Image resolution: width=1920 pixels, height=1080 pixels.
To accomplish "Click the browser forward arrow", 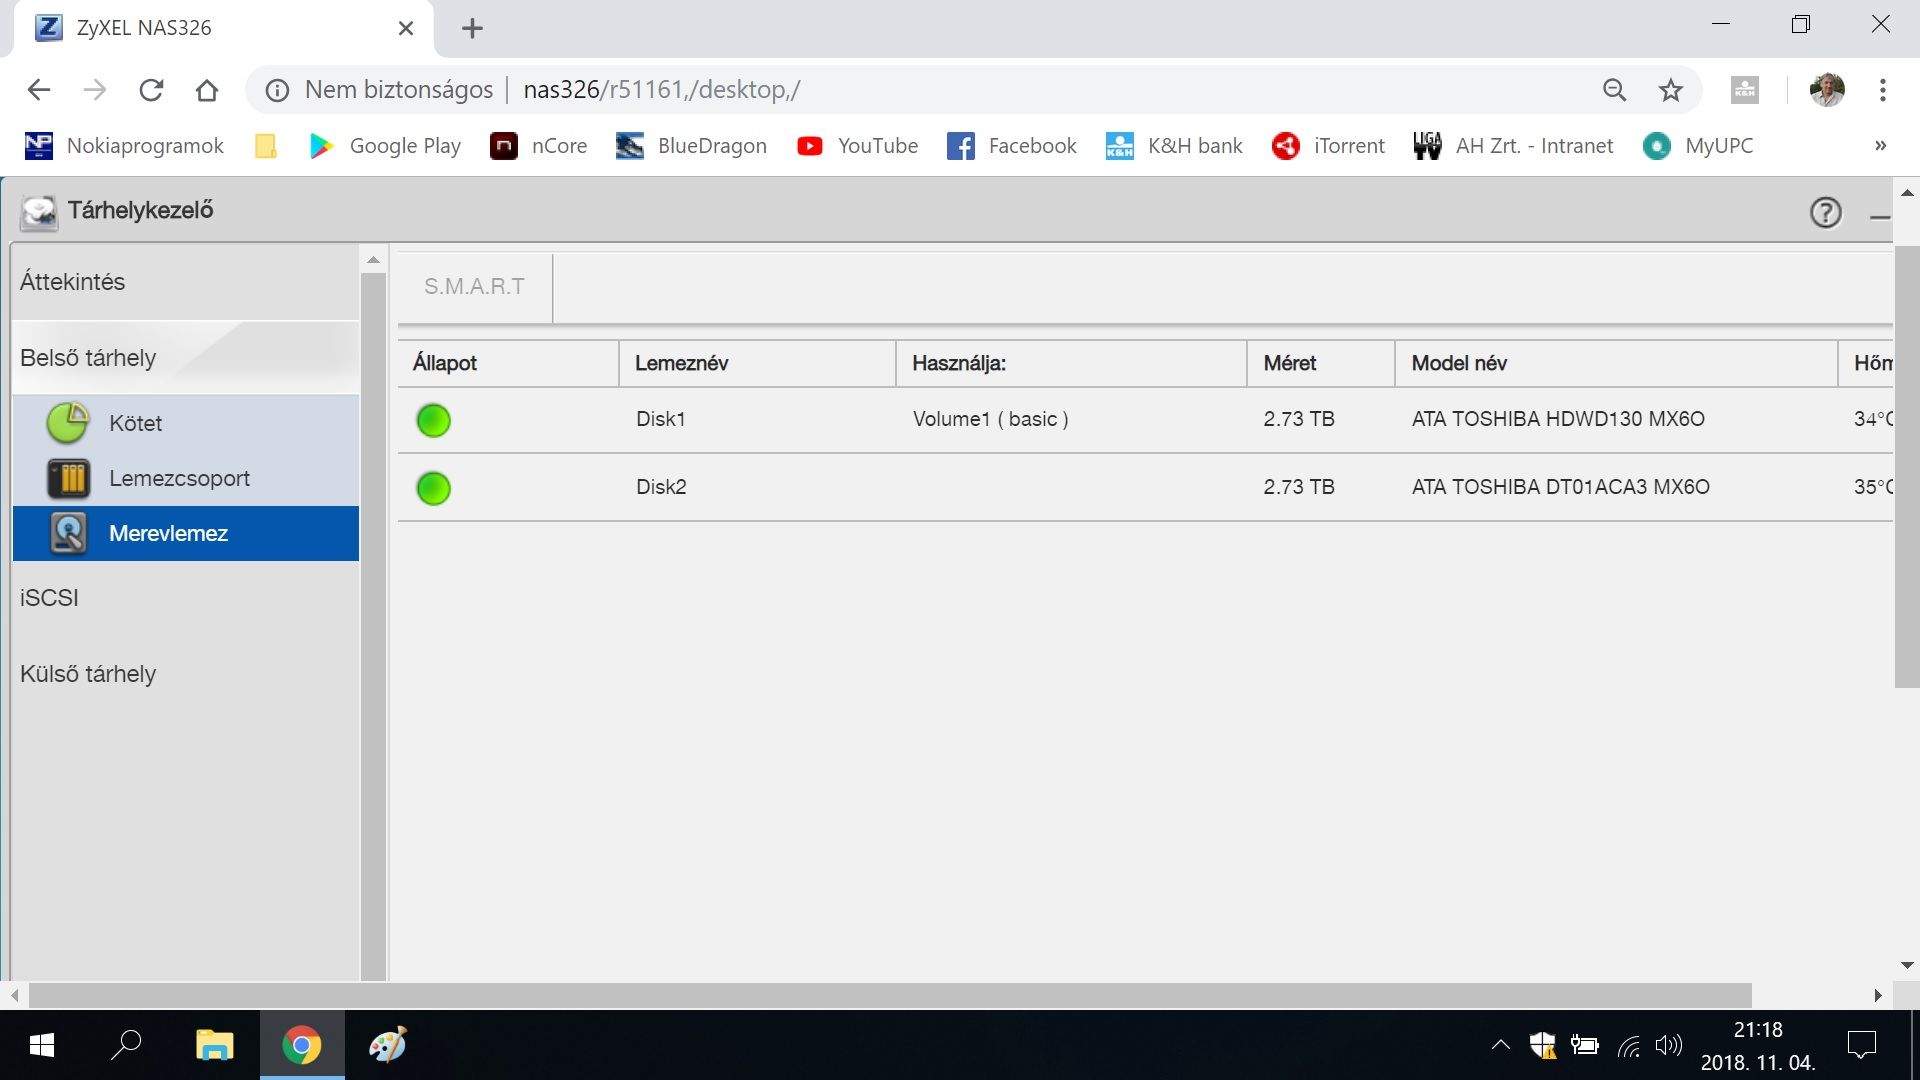I will pyautogui.click(x=95, y=90).
